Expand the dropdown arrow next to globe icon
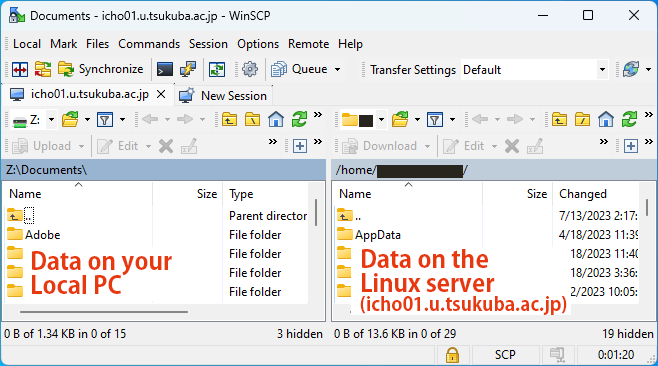The width and height of the screenshot is (658, 366). tap(648, 70)
